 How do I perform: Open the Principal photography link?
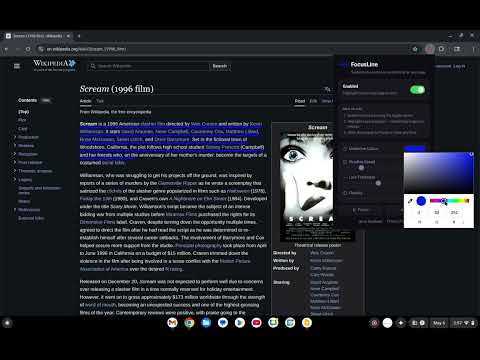[198, 245]
